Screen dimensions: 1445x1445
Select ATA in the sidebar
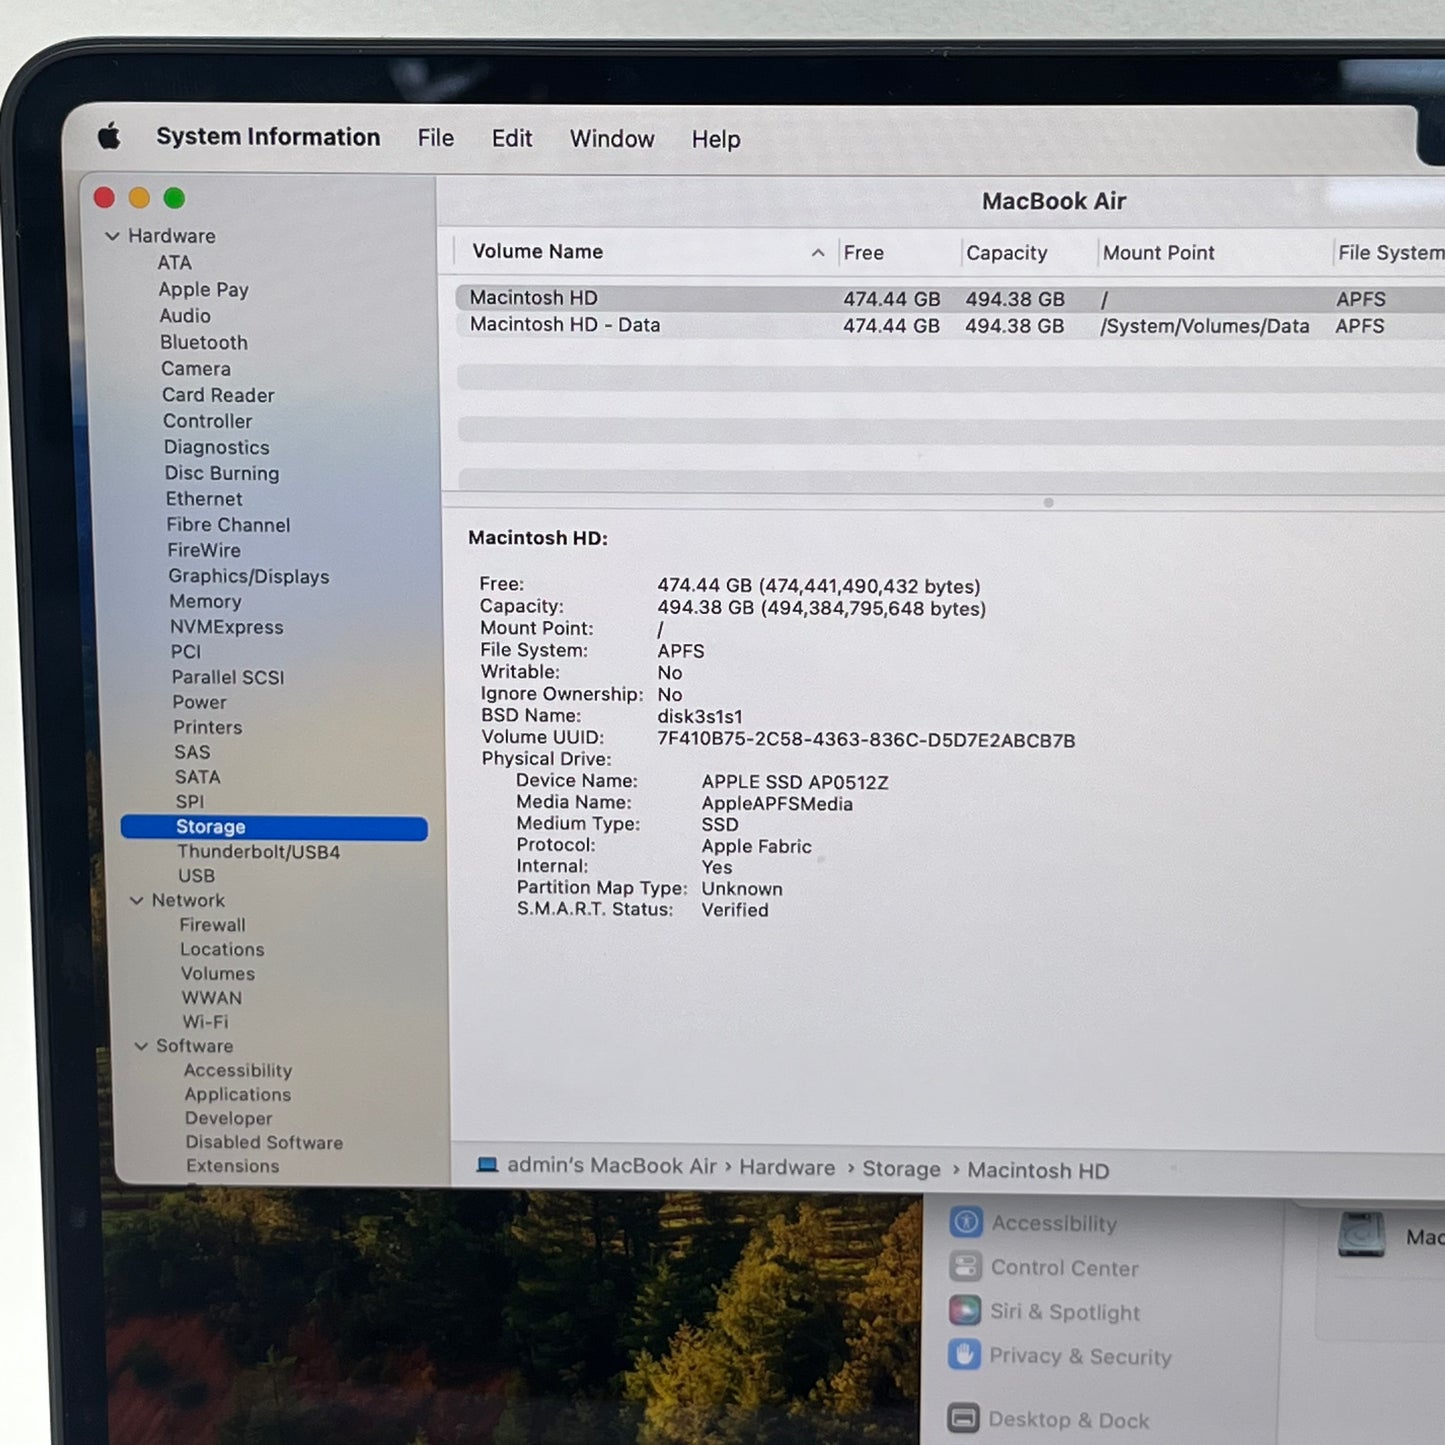click(x=174, y=262)
